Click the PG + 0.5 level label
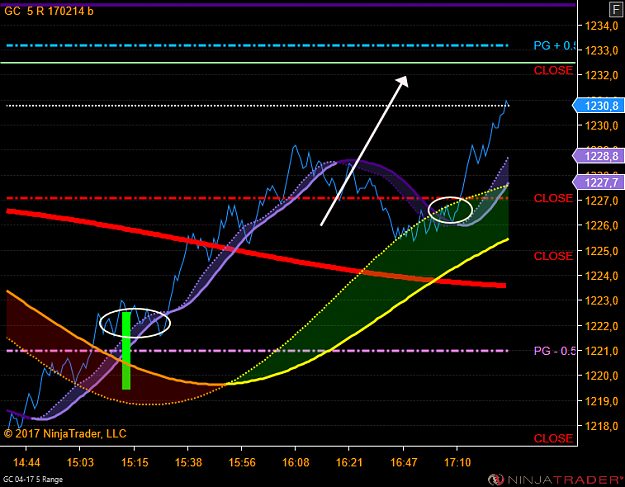This screenshot has width=625, height=487. click(x=554, y=46)
